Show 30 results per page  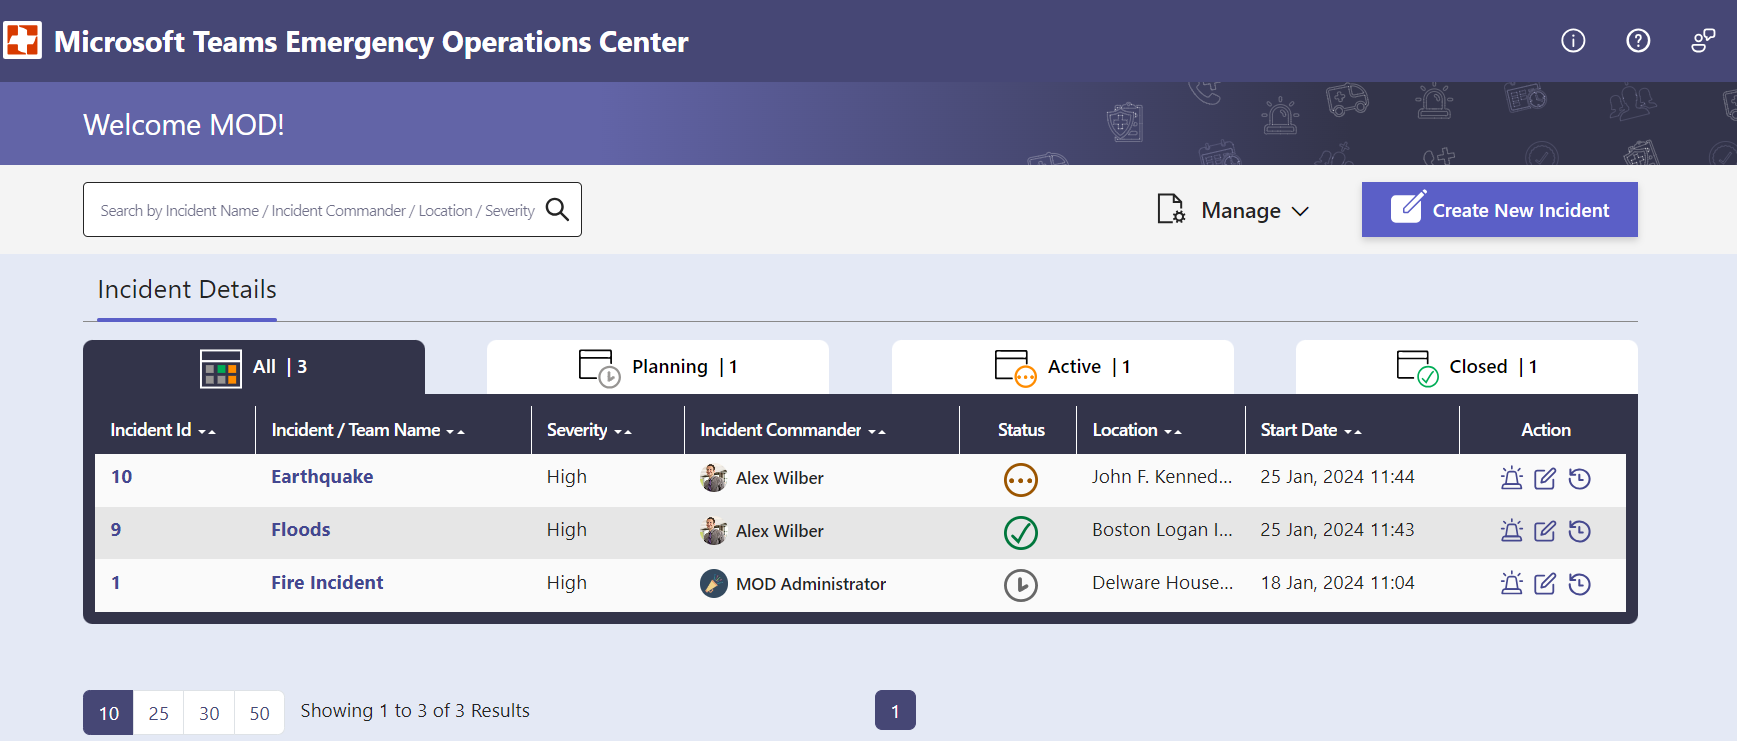[x=209, y=713]
